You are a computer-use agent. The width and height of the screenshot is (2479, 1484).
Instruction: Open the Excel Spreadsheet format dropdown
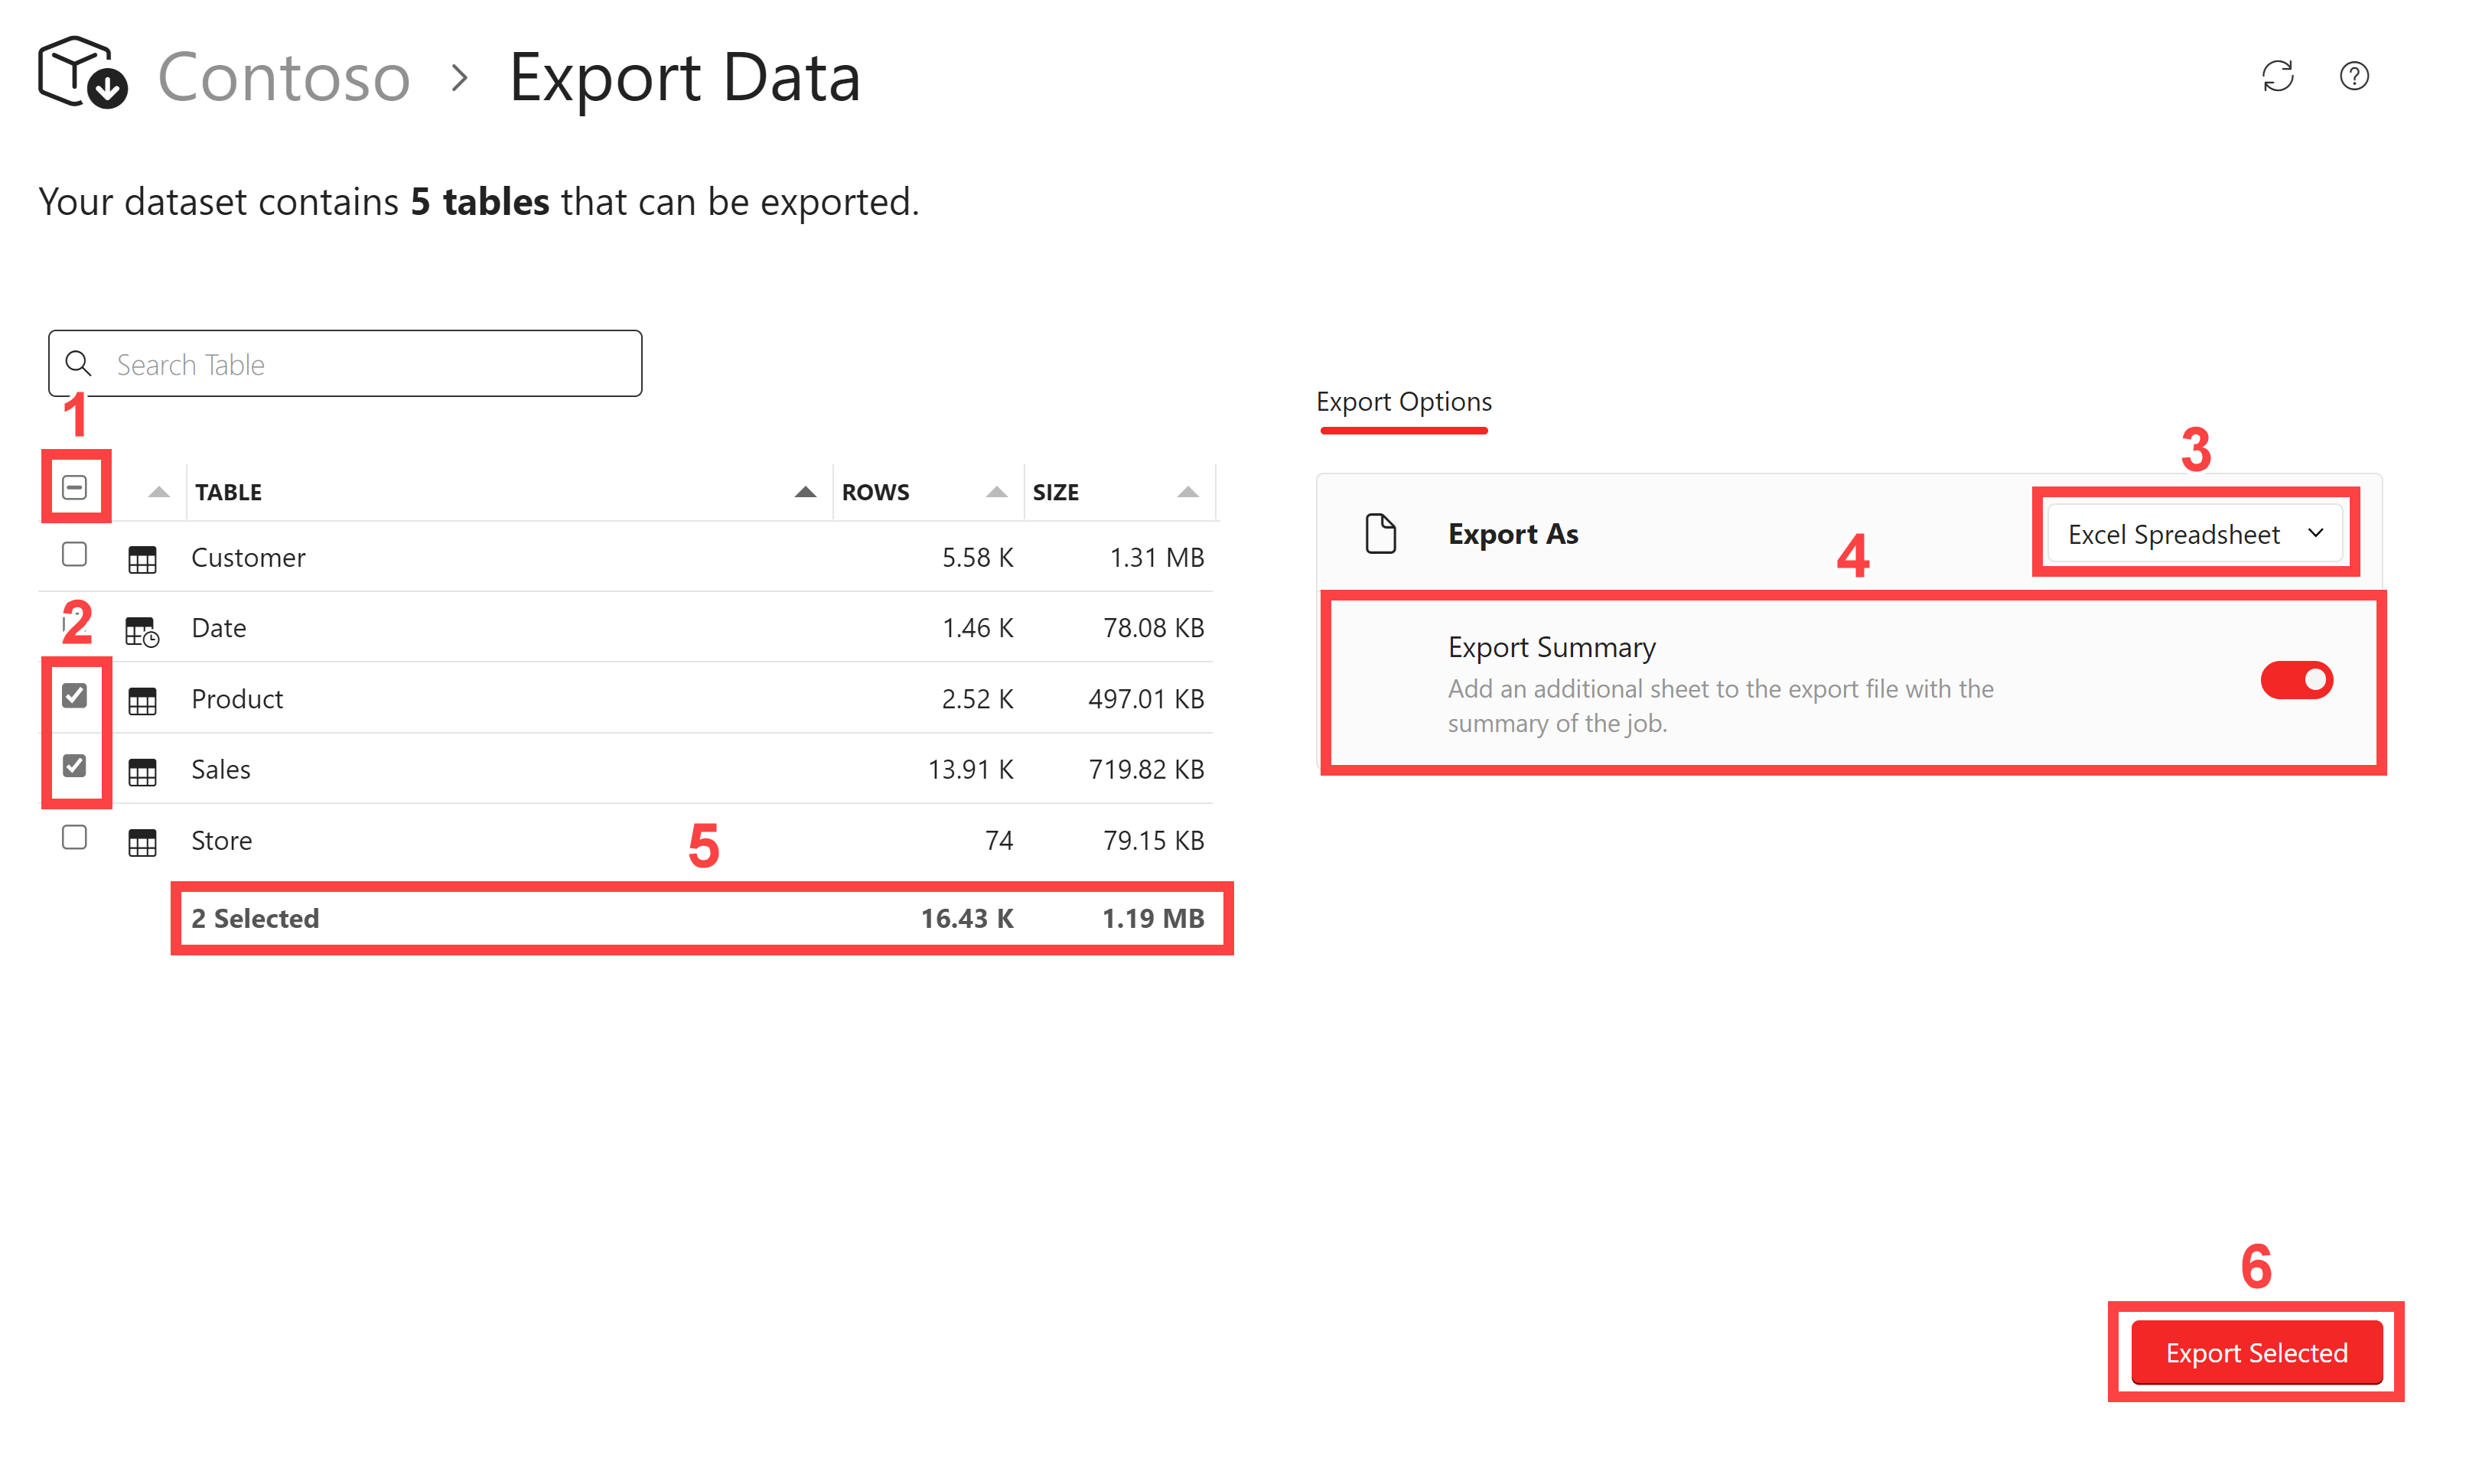[2195, 534]
